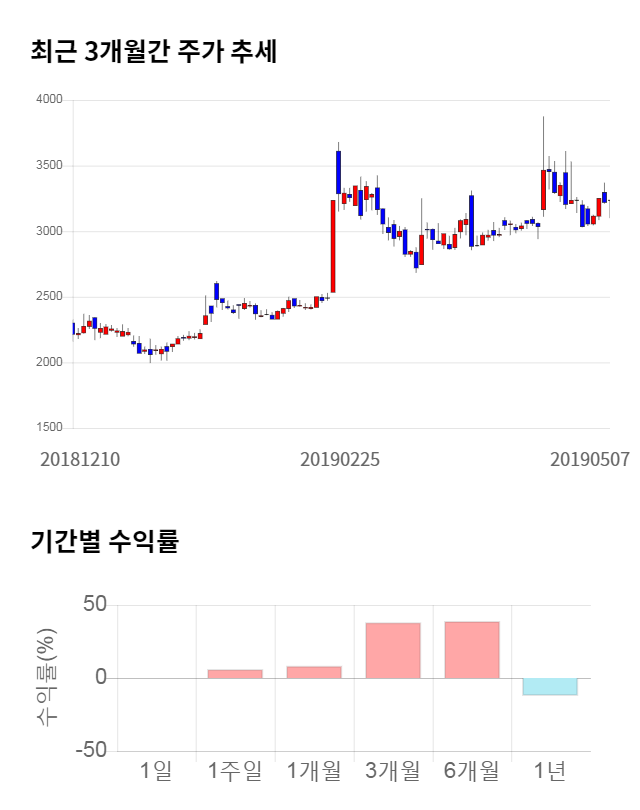Click the '3개월' x-axis label
640x810 pixels.
click(393, 770)
